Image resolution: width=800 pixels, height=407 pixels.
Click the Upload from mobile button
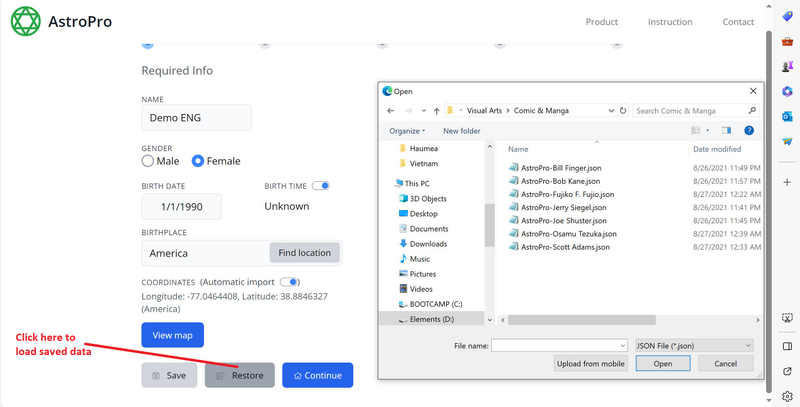tap(590, 364)
